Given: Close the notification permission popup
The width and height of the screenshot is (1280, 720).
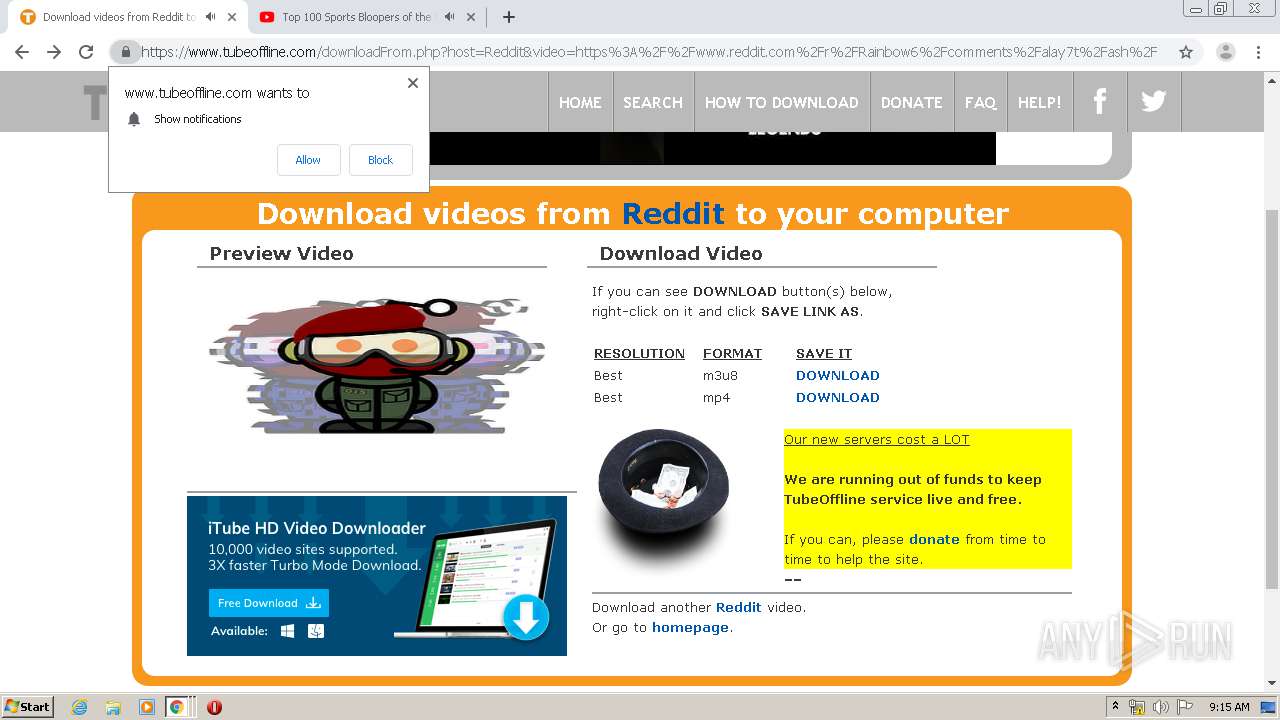Looking at the screenshot, I should [x=413, y=83].
